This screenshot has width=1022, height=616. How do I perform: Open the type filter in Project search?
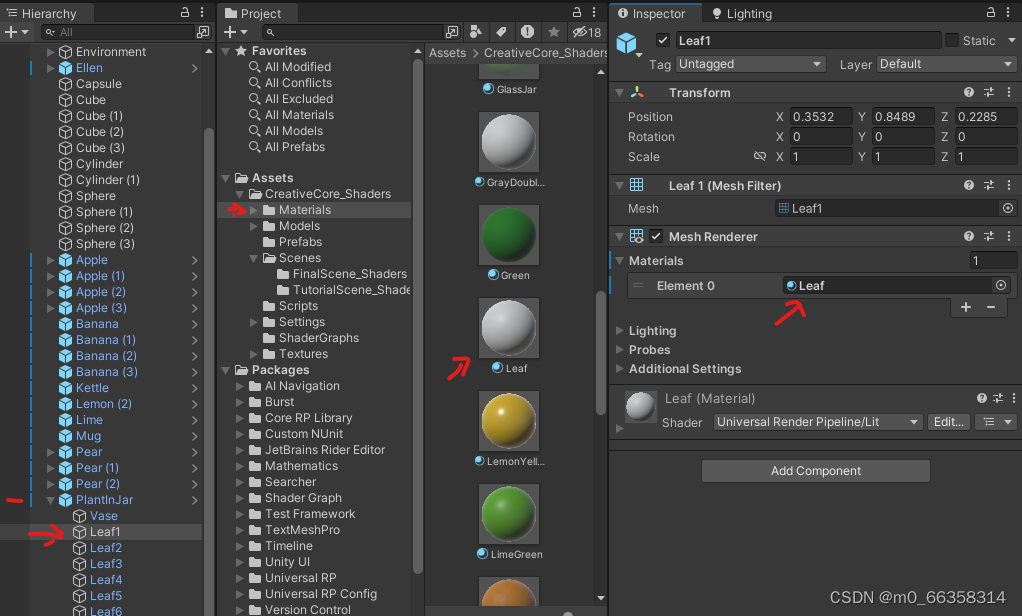click(x=475, y=31)
